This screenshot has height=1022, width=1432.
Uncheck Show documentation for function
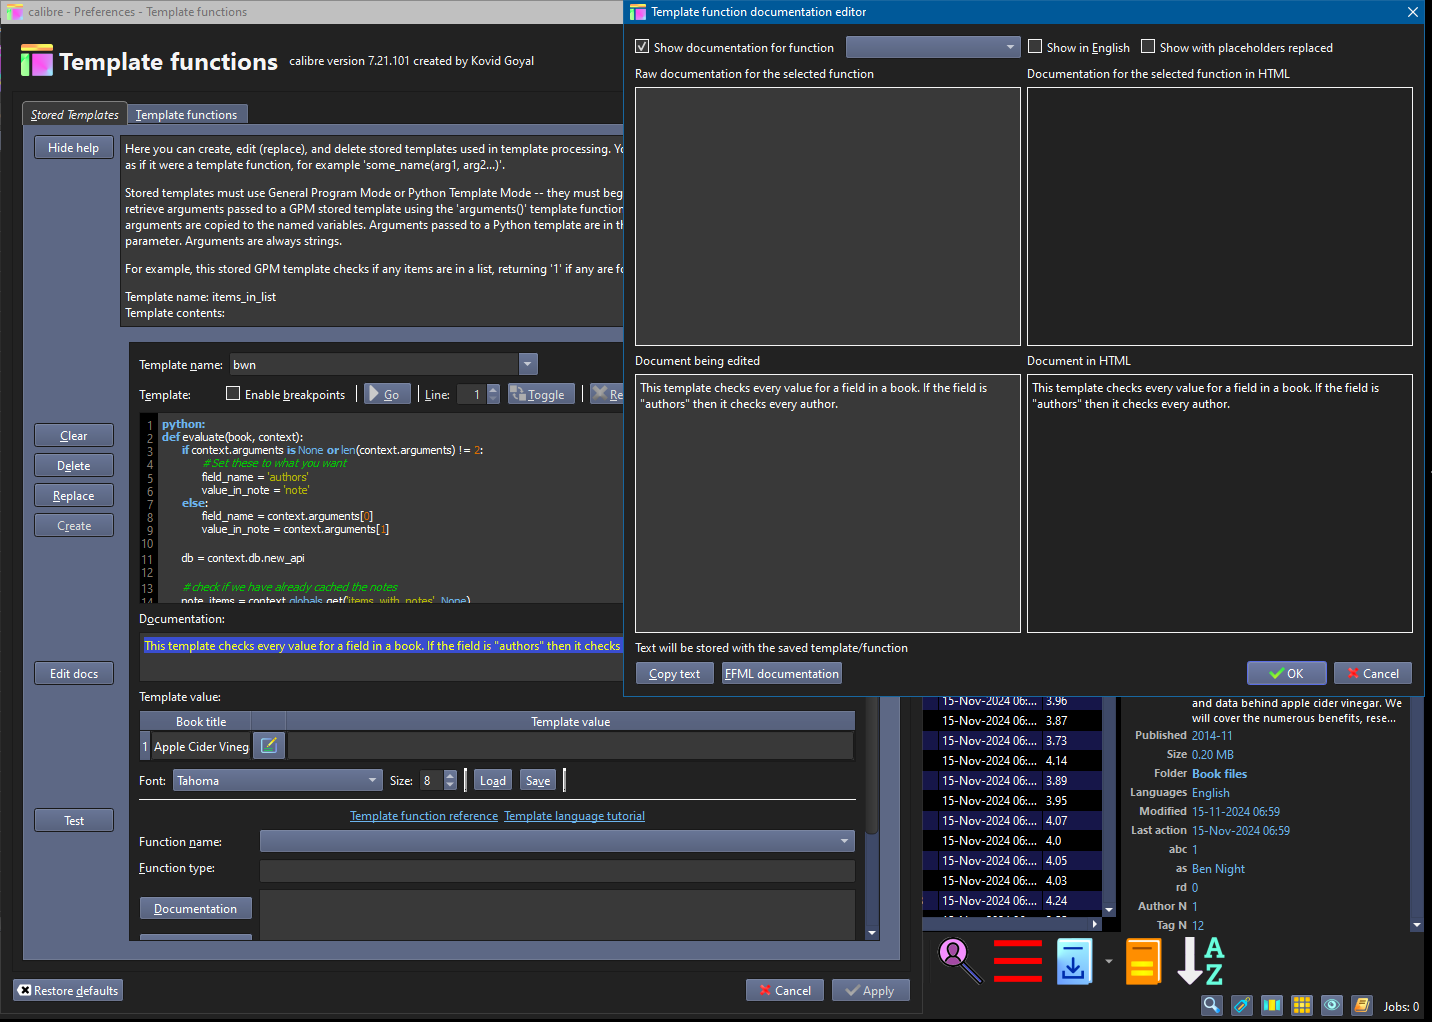pyautogui.click(x=643, y=47)
